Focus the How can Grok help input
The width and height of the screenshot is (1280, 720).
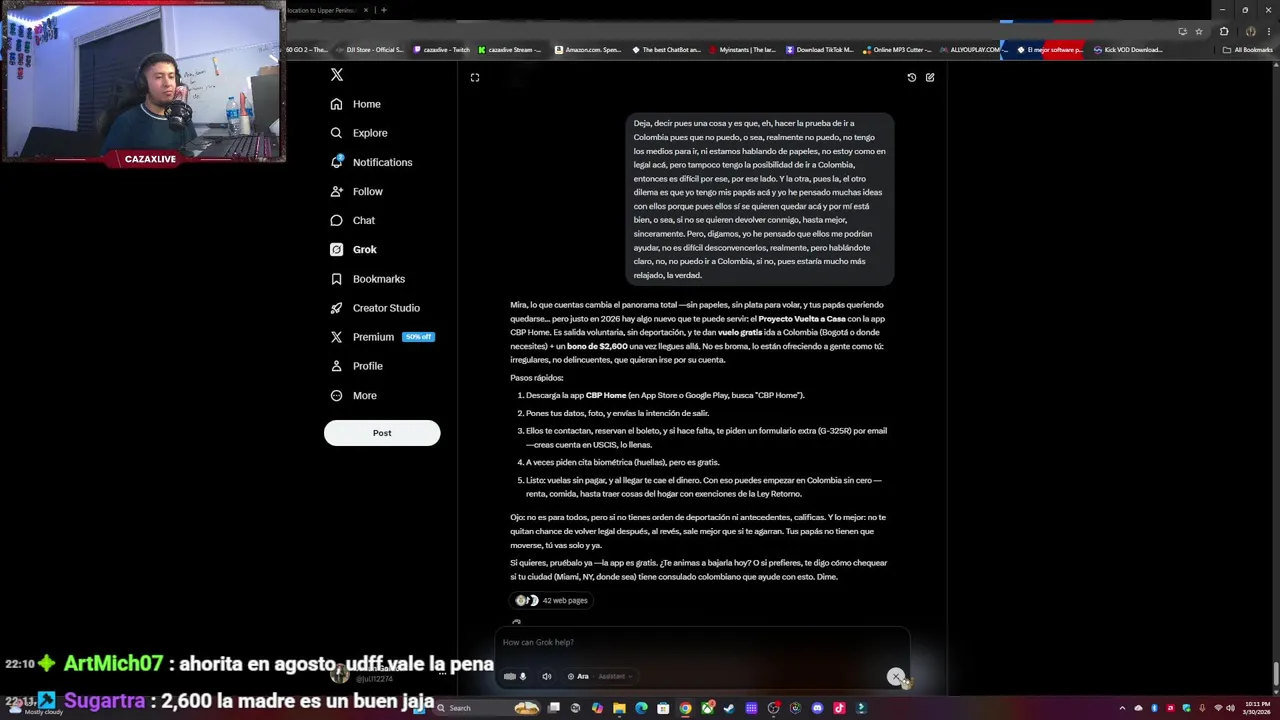(x=700, y=642)
